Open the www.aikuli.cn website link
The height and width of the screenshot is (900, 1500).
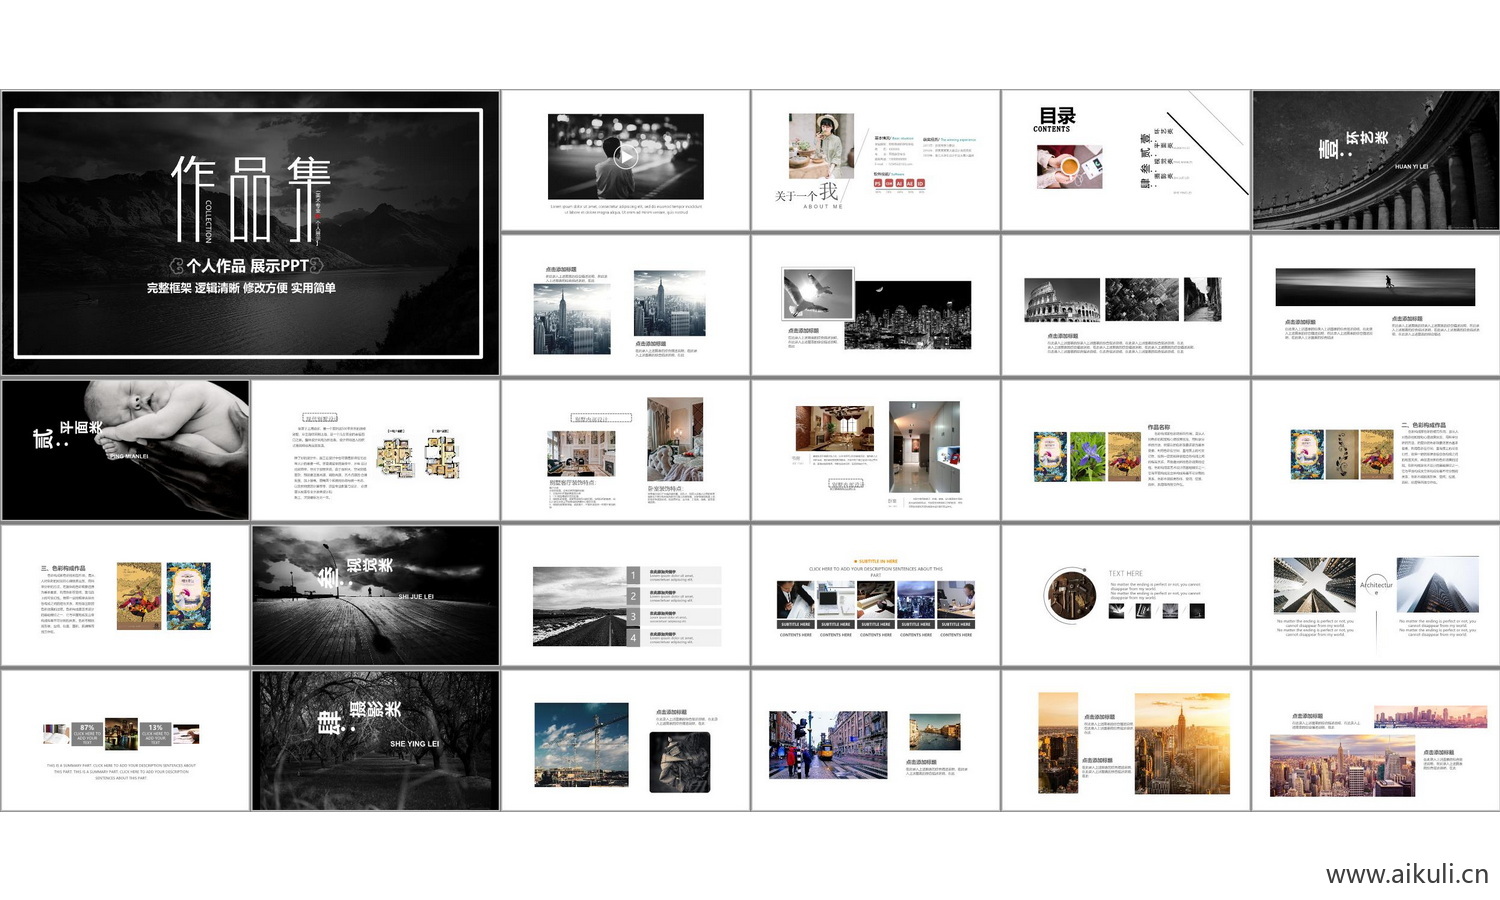click(x=1406, y=874)
